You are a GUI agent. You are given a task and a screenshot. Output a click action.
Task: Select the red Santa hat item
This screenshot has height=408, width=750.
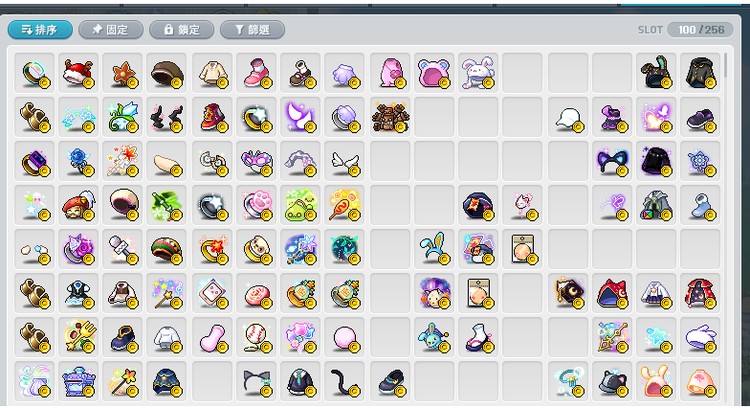[78, 73]
